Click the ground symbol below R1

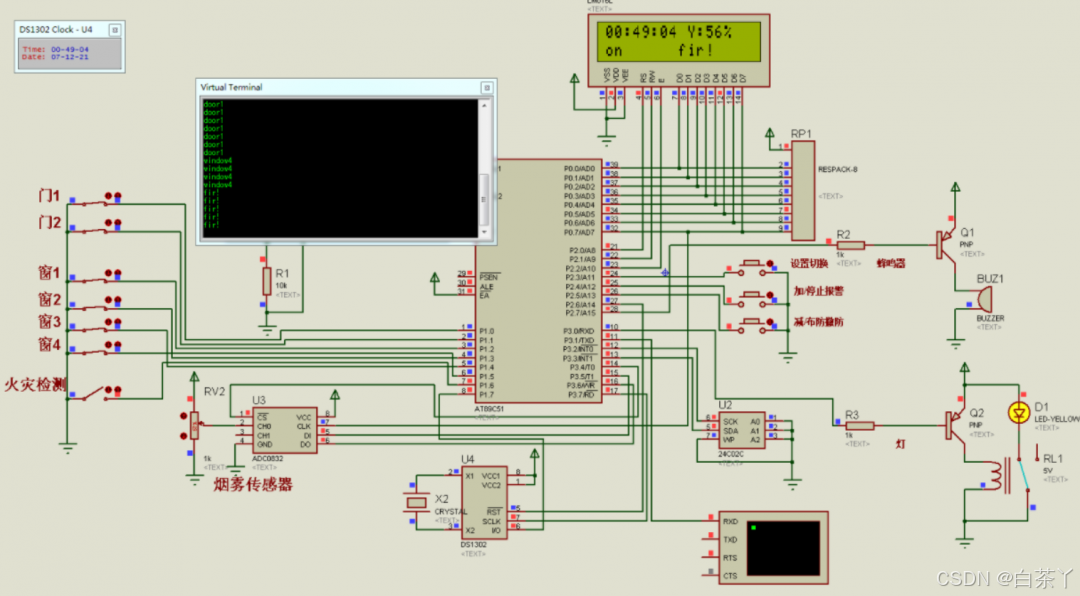click(x=267, y=329)
